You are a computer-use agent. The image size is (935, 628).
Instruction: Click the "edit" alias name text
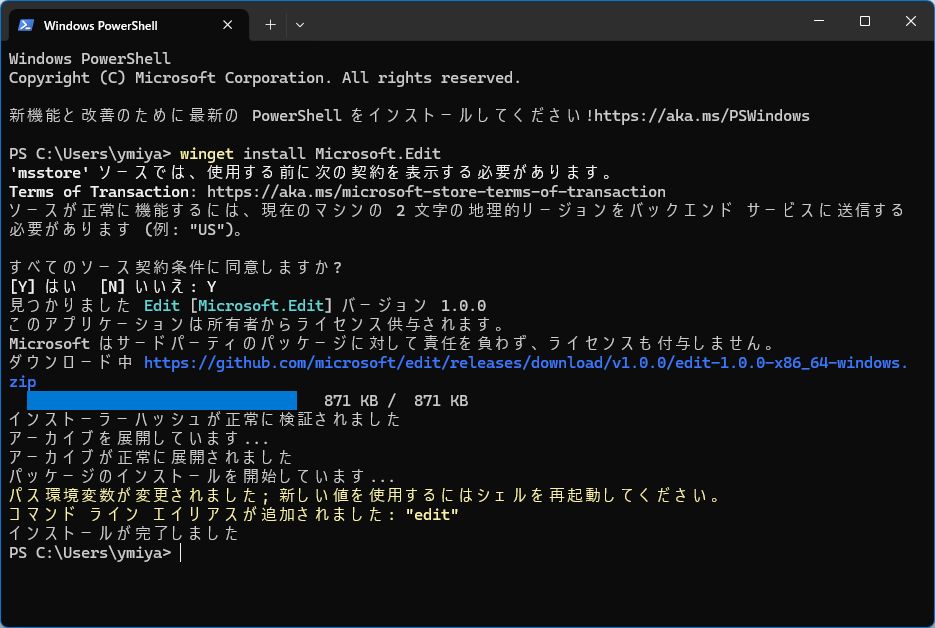coord(432,515)
